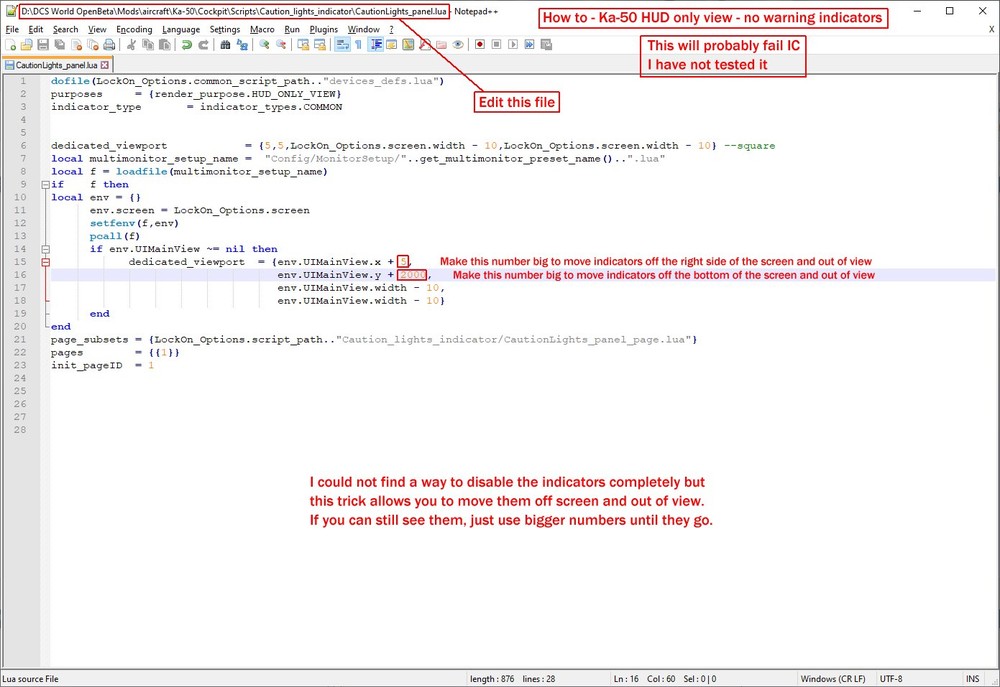Viewport: 1000px width, 687px height.
Task: Open the Window menu
Action: (x=364, y=29)
